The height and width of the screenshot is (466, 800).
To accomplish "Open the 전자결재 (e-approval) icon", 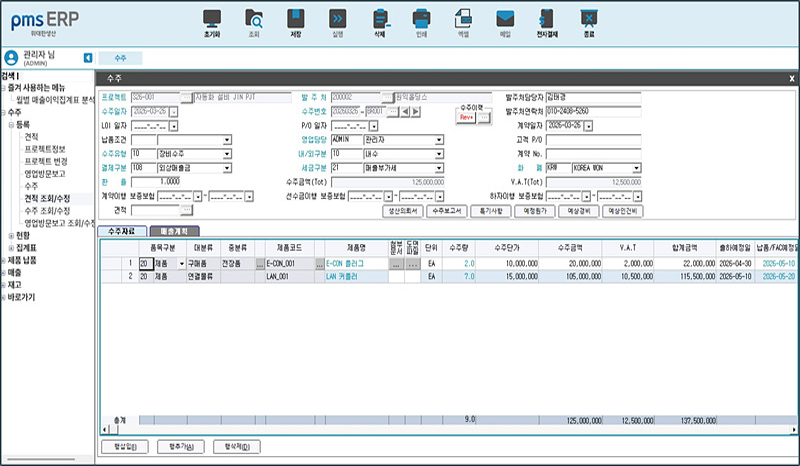I will 547,19.
